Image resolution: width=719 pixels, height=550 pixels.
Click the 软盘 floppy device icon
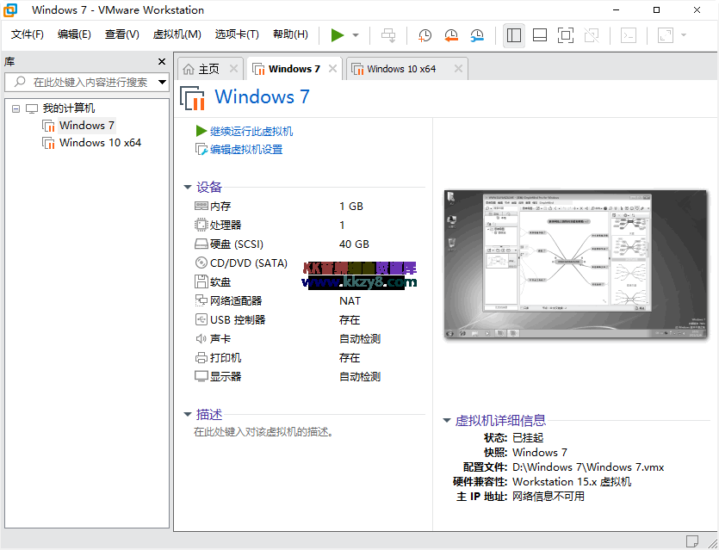[201, 282]
